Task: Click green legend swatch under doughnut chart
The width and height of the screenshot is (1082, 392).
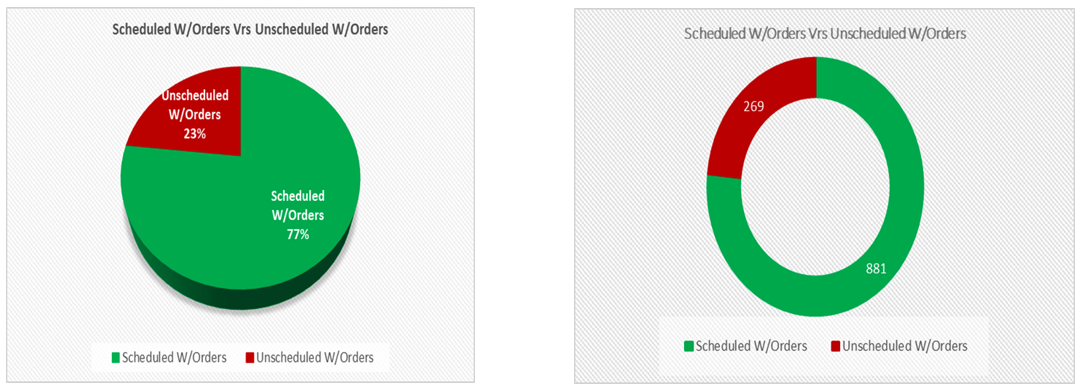Action: (688, 346)
